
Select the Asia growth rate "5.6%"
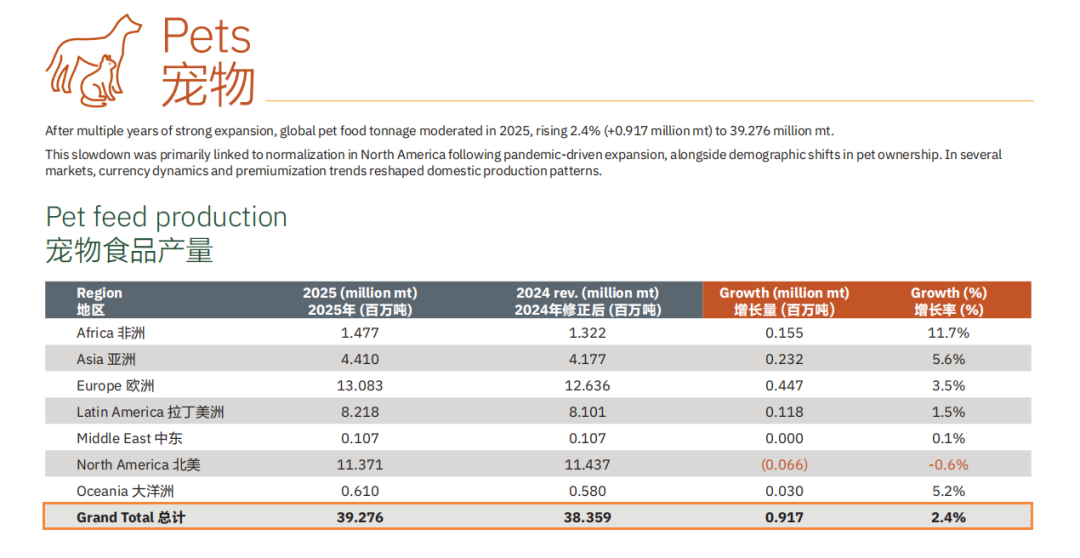(948, 359)
